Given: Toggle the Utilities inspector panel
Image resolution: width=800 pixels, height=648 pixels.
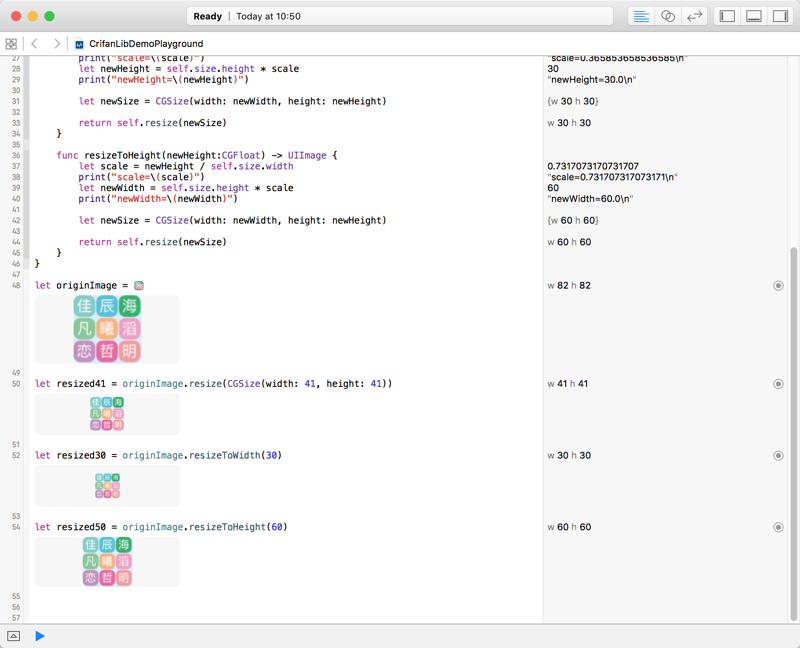Looking at the screenshot, I should pos(780,16).
